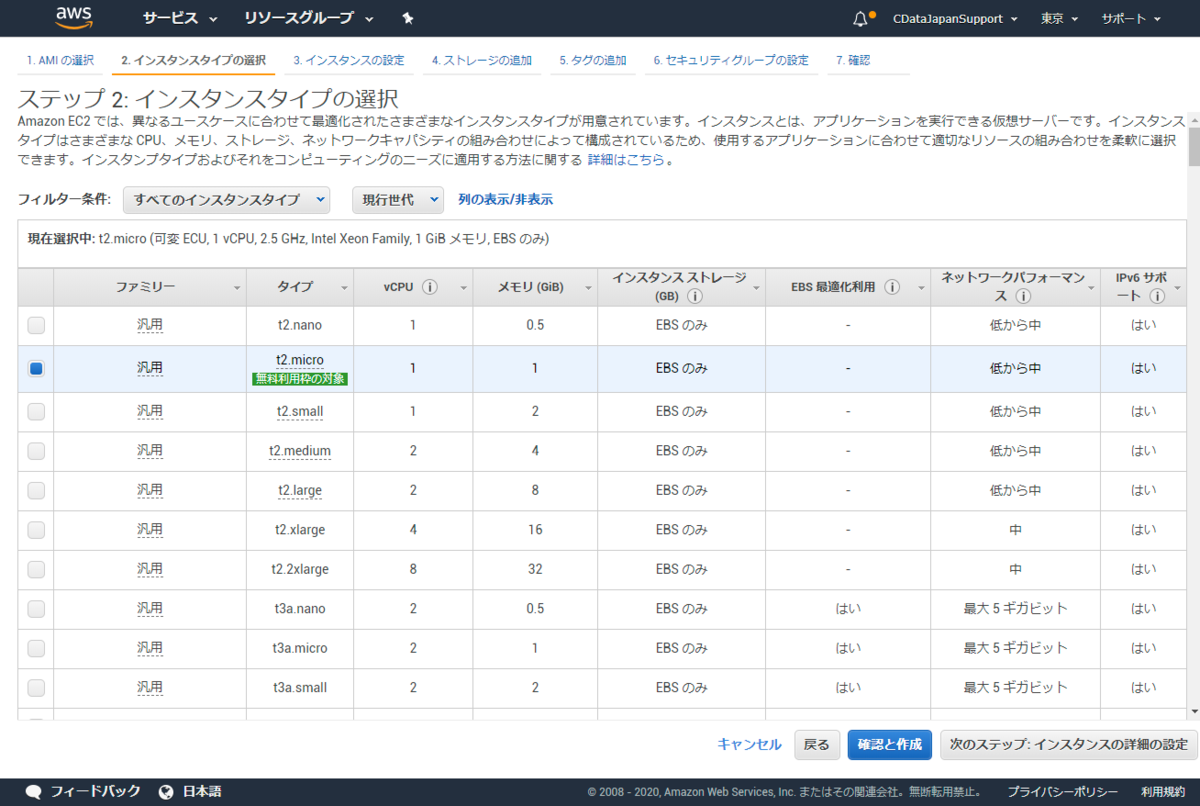
Task: Click 汎用 family in t2.nano row
Action: (150, 325)
